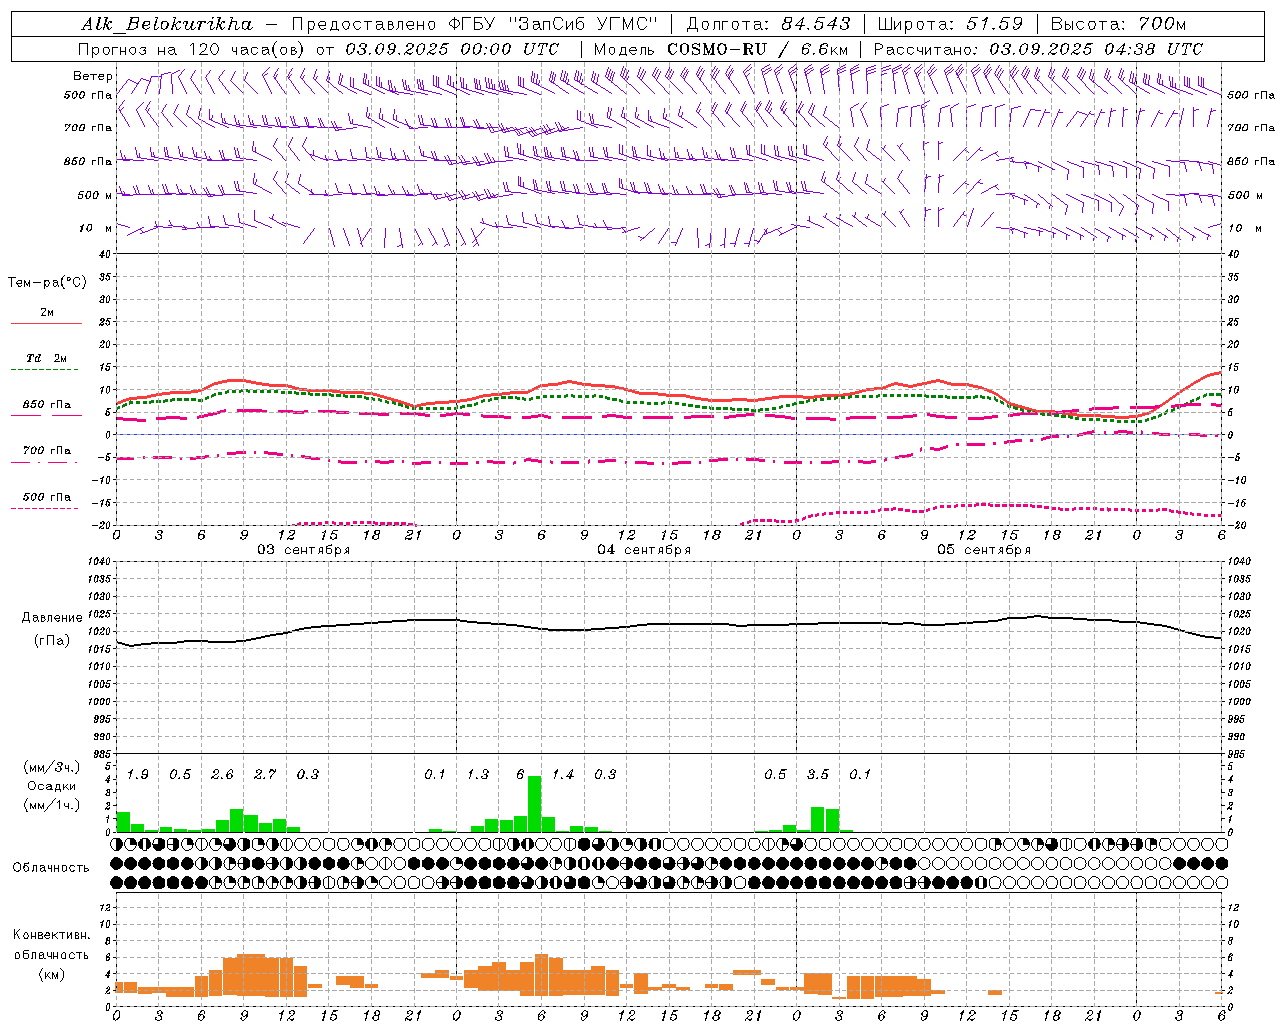Click the 700 гПа entry in the temperature legend
The height and width of the screenshot is (1024, 1280).
click(x=47, y=451)
